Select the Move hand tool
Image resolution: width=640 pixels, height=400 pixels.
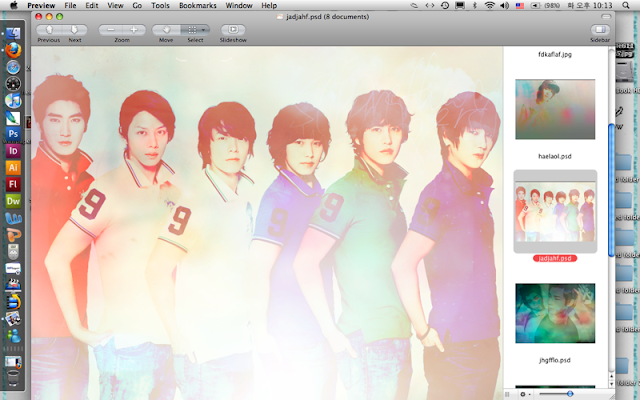coord(166,30)
